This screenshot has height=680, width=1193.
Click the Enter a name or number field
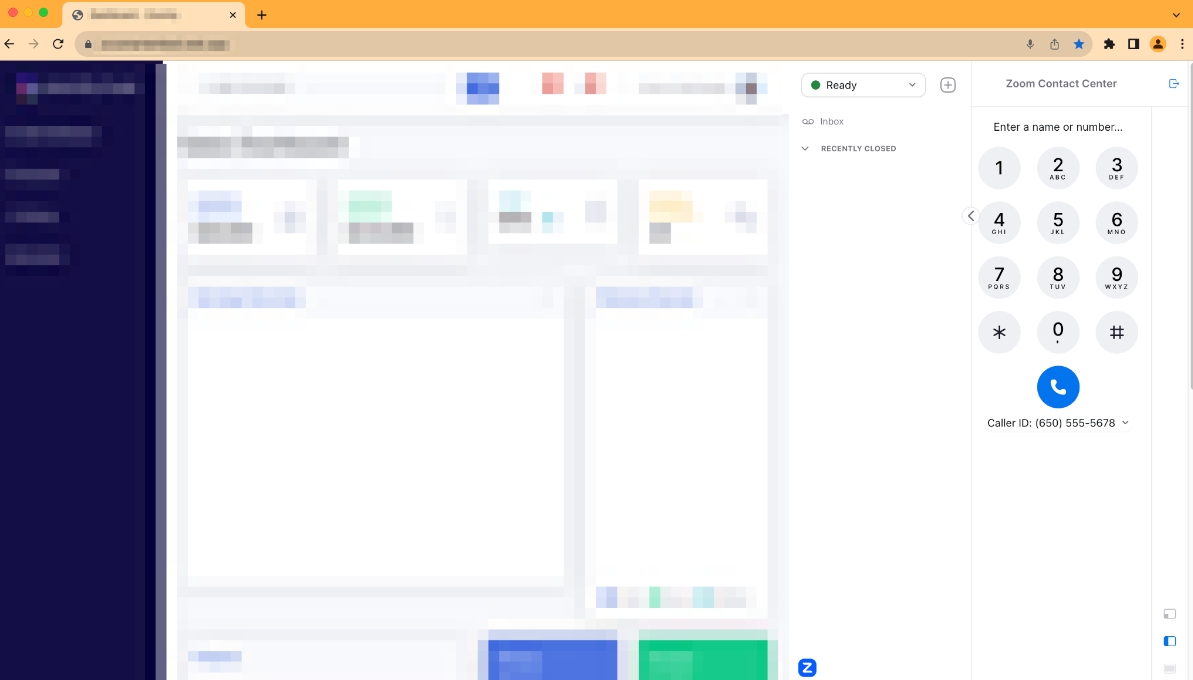point(1058,127)
